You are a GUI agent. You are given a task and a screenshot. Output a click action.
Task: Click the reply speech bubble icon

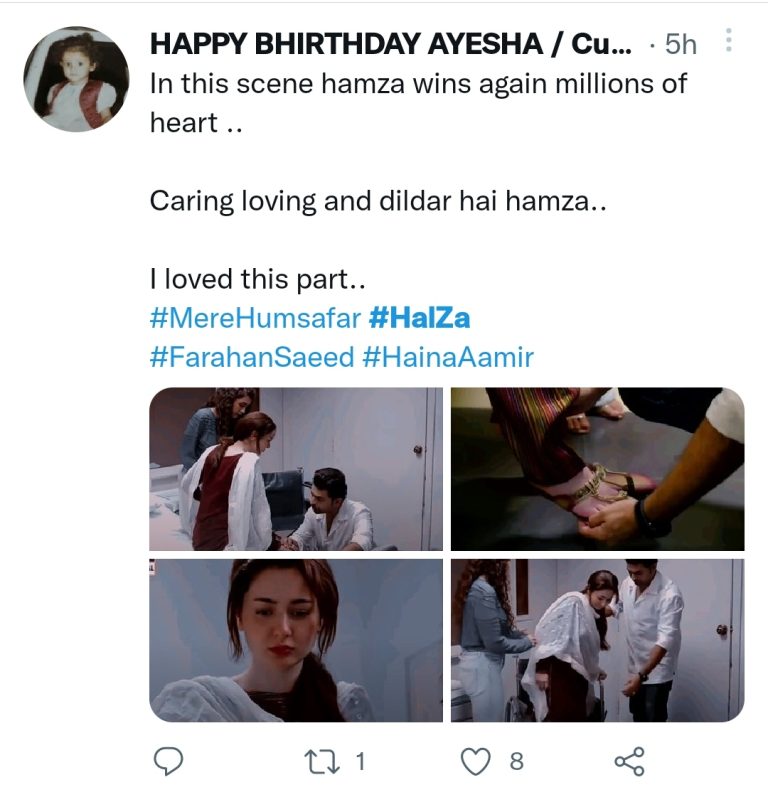168,762
